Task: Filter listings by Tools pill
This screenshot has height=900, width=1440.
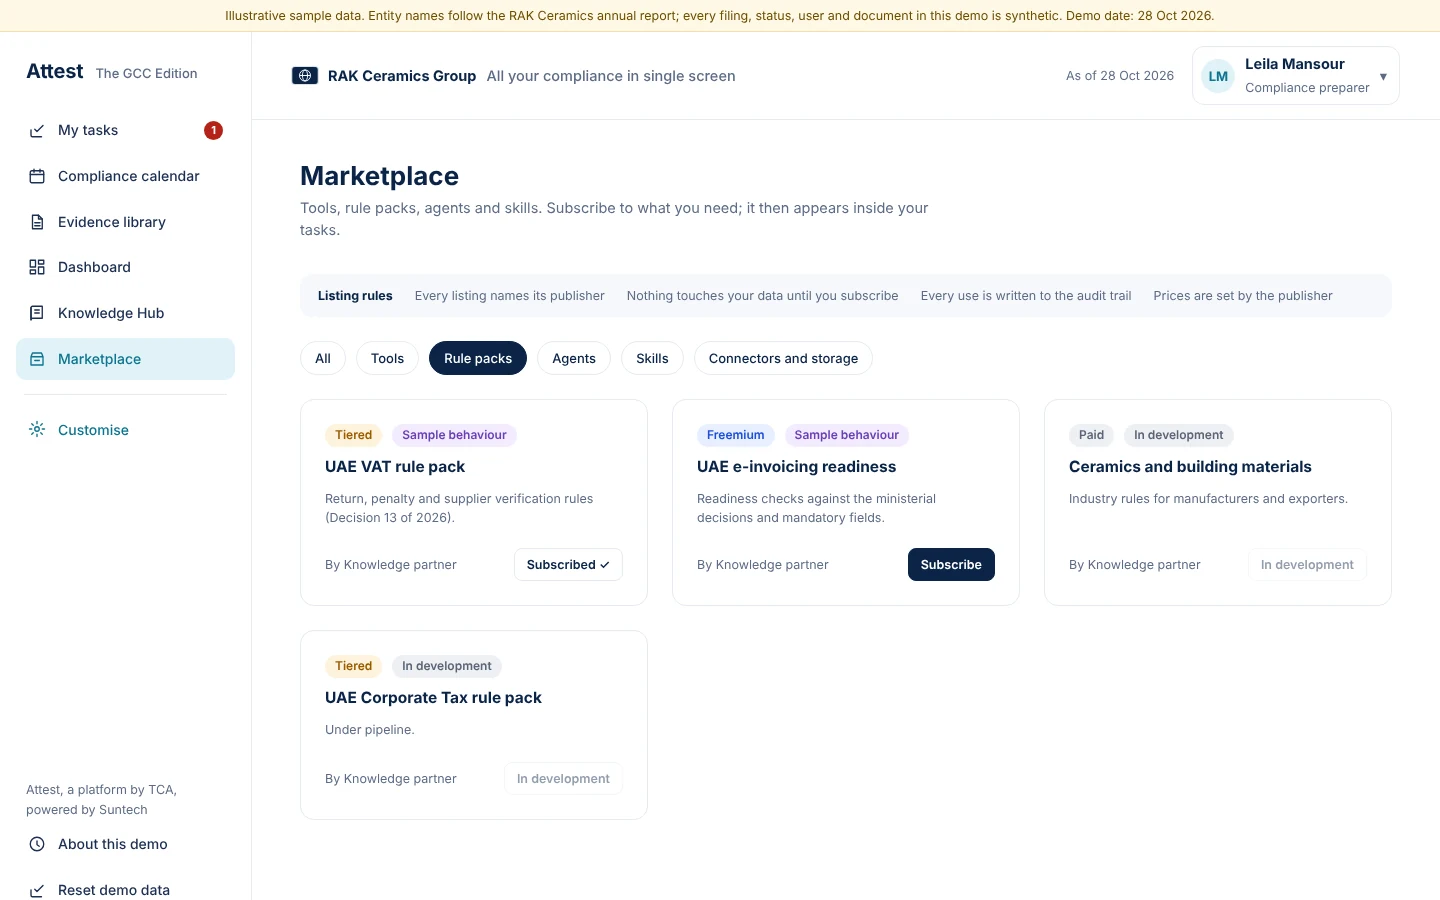Action: (x=387, y=358)
